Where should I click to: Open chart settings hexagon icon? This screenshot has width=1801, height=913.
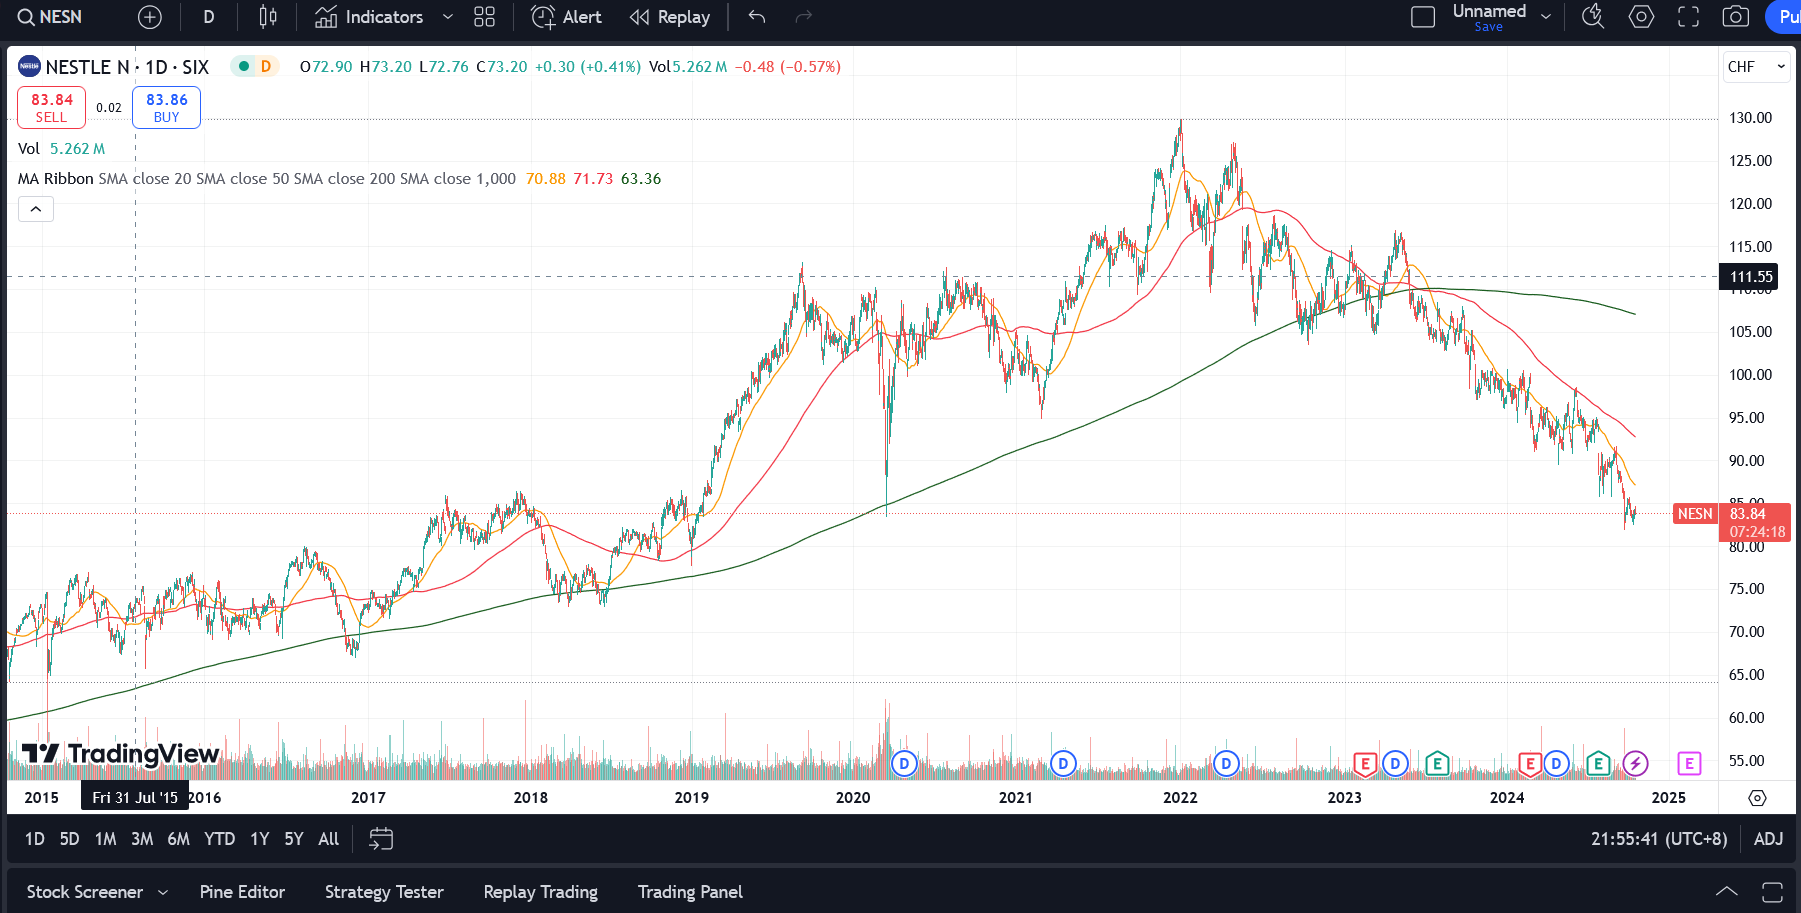click(1641, 17)
